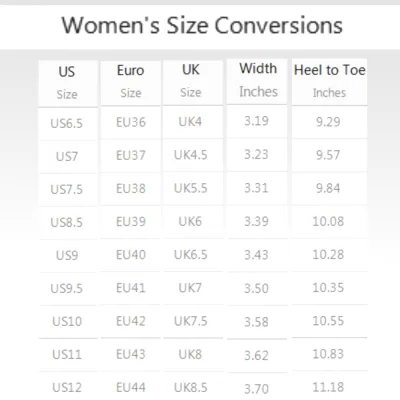Select the Heel to Toe header

tap(329, 70)
